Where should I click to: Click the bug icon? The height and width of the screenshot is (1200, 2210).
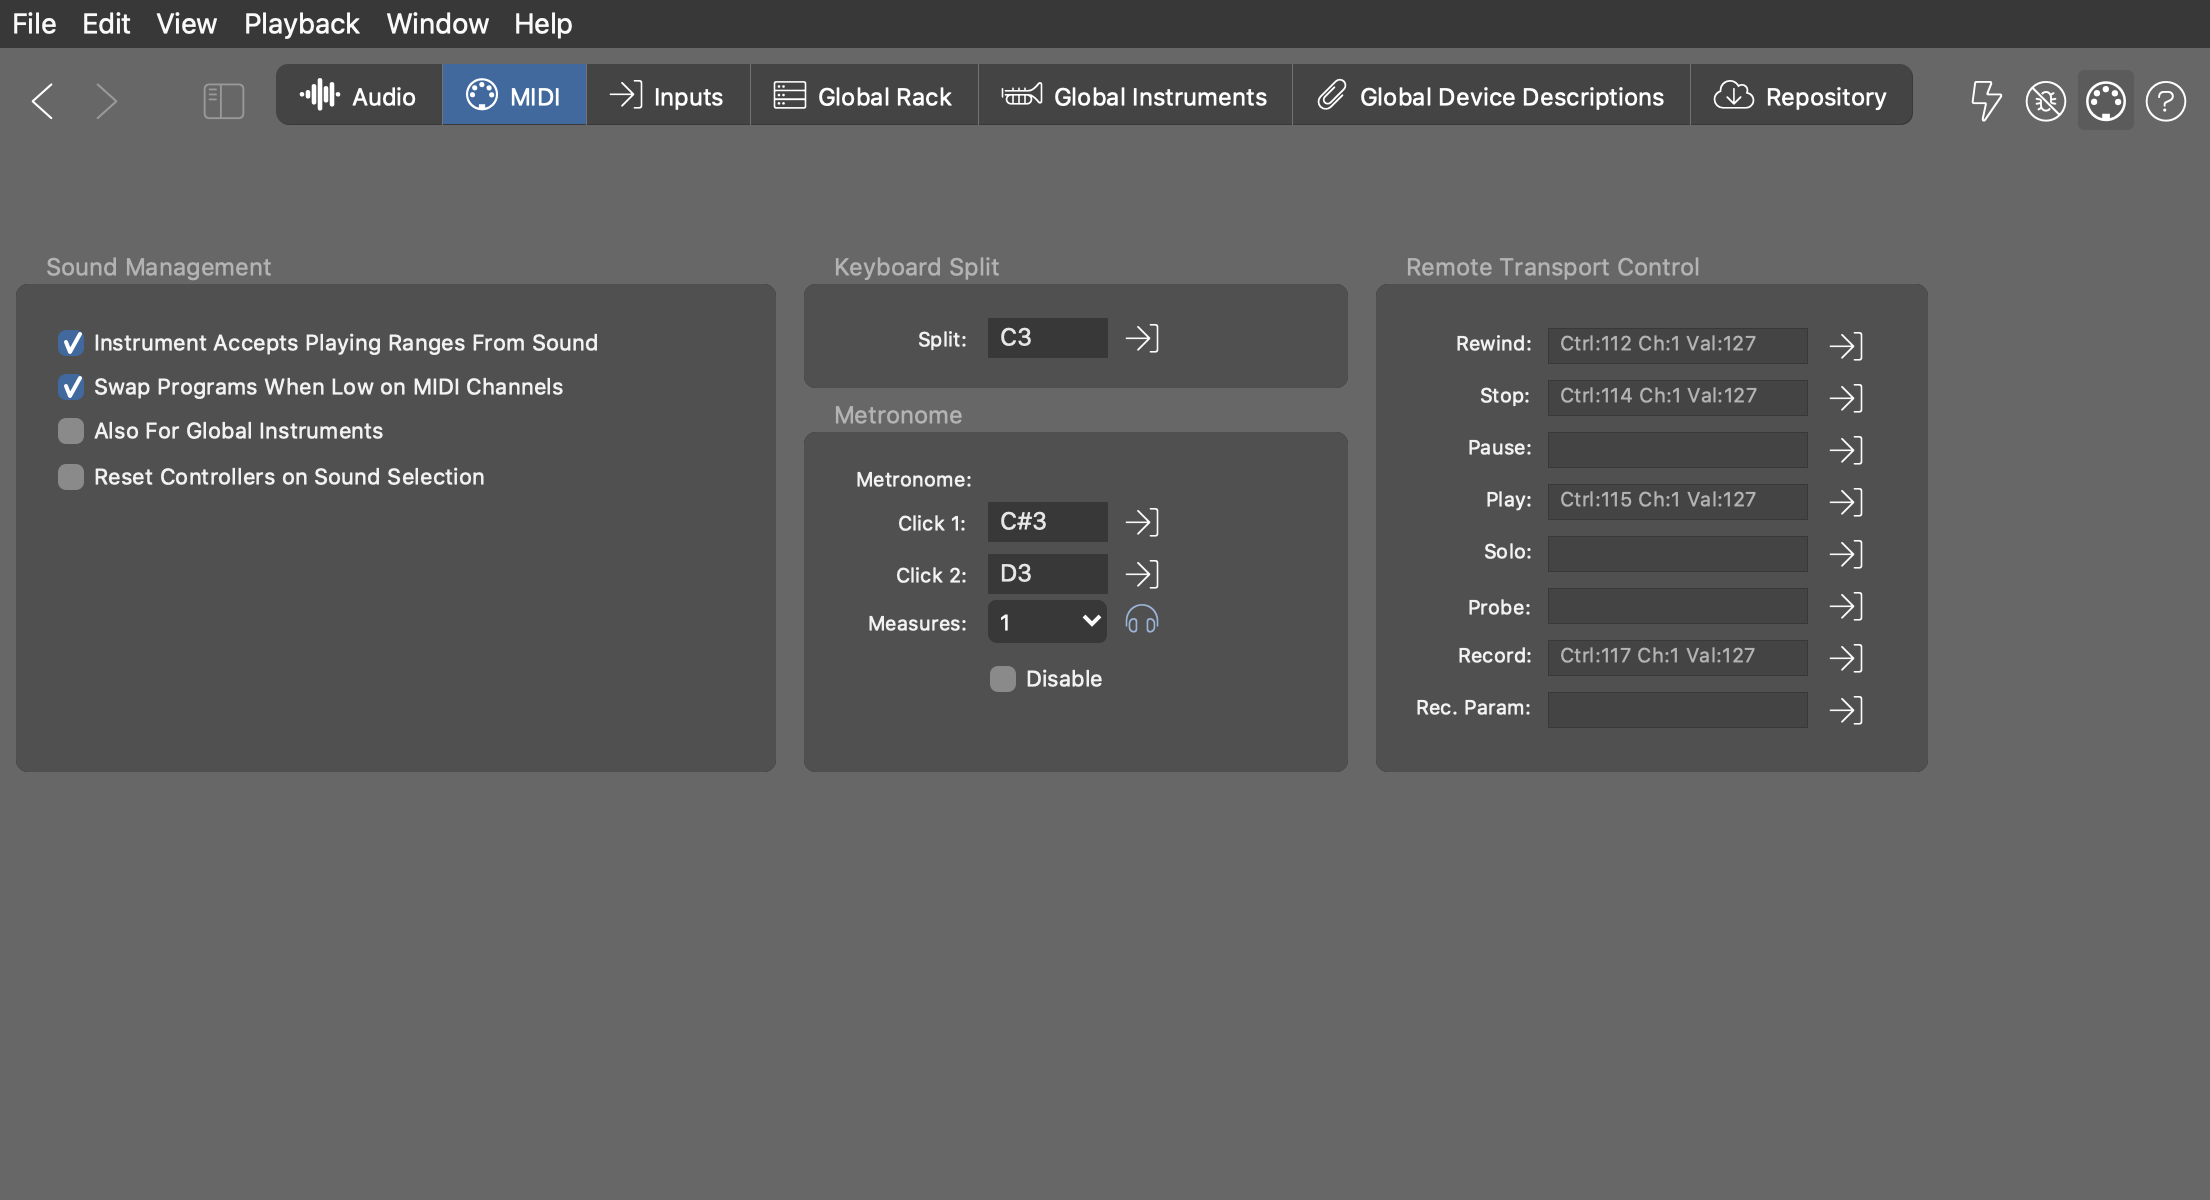click(x=2045, y=100)
